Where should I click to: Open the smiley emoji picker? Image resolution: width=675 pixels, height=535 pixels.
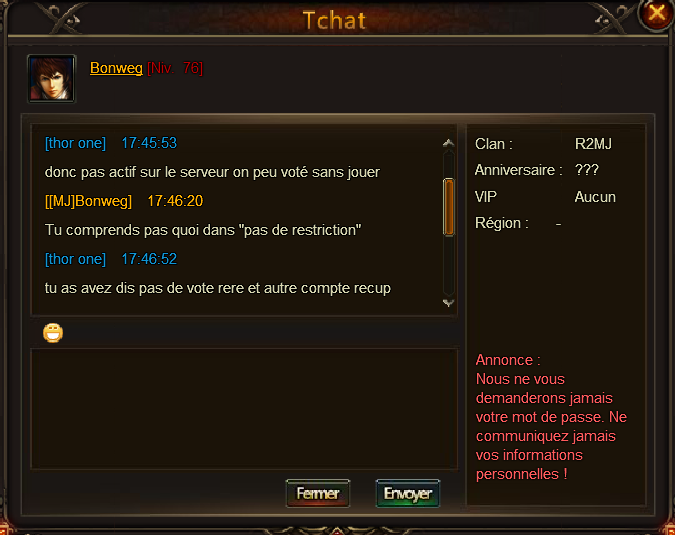53,333
